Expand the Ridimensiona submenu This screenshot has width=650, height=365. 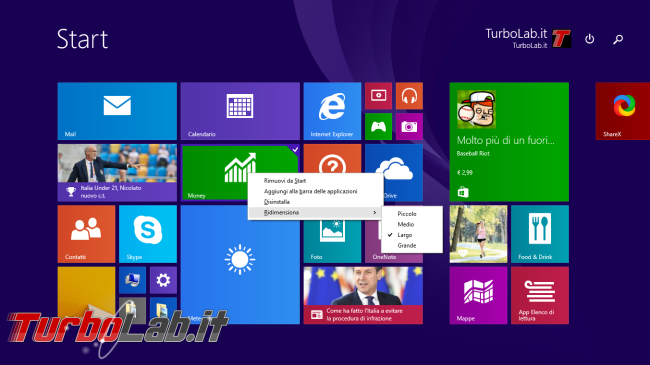click(x=315, y=212)
